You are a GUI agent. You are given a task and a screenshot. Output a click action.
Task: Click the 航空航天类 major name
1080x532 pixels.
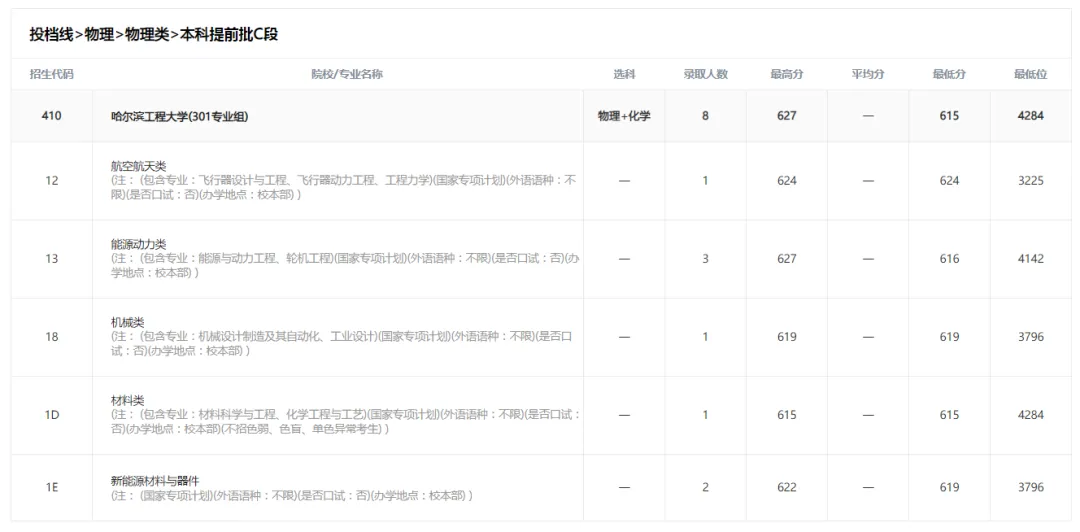pyautogui.click(x=138, y=166)
